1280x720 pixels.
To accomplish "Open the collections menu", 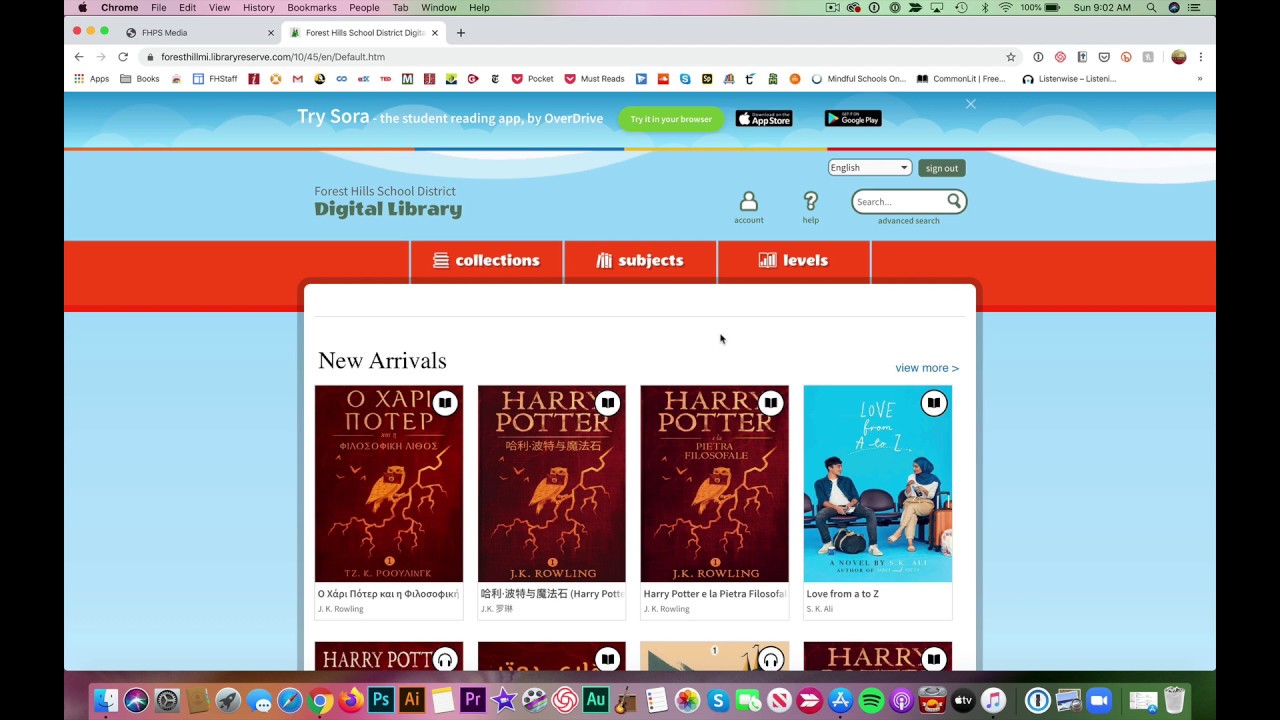I will pos(486,261).
